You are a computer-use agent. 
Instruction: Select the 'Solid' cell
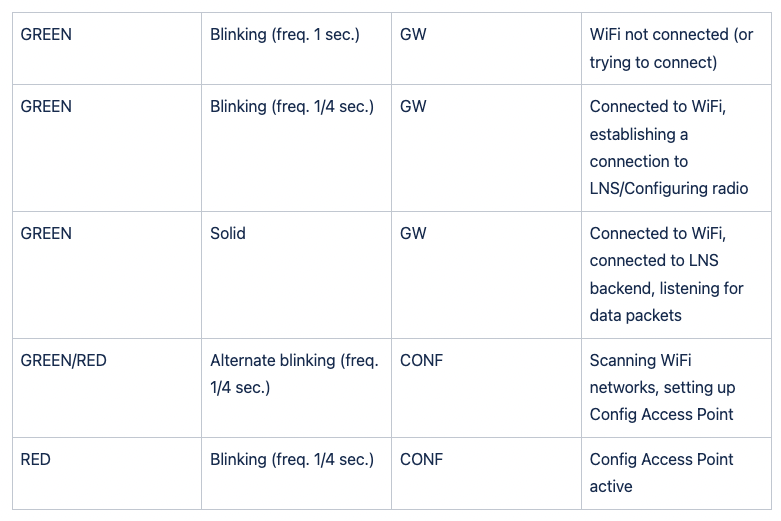[296, 275]
